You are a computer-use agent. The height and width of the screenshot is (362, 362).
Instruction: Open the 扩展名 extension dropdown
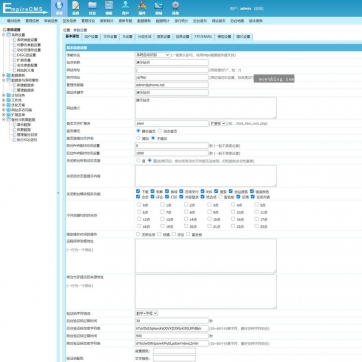218,124
